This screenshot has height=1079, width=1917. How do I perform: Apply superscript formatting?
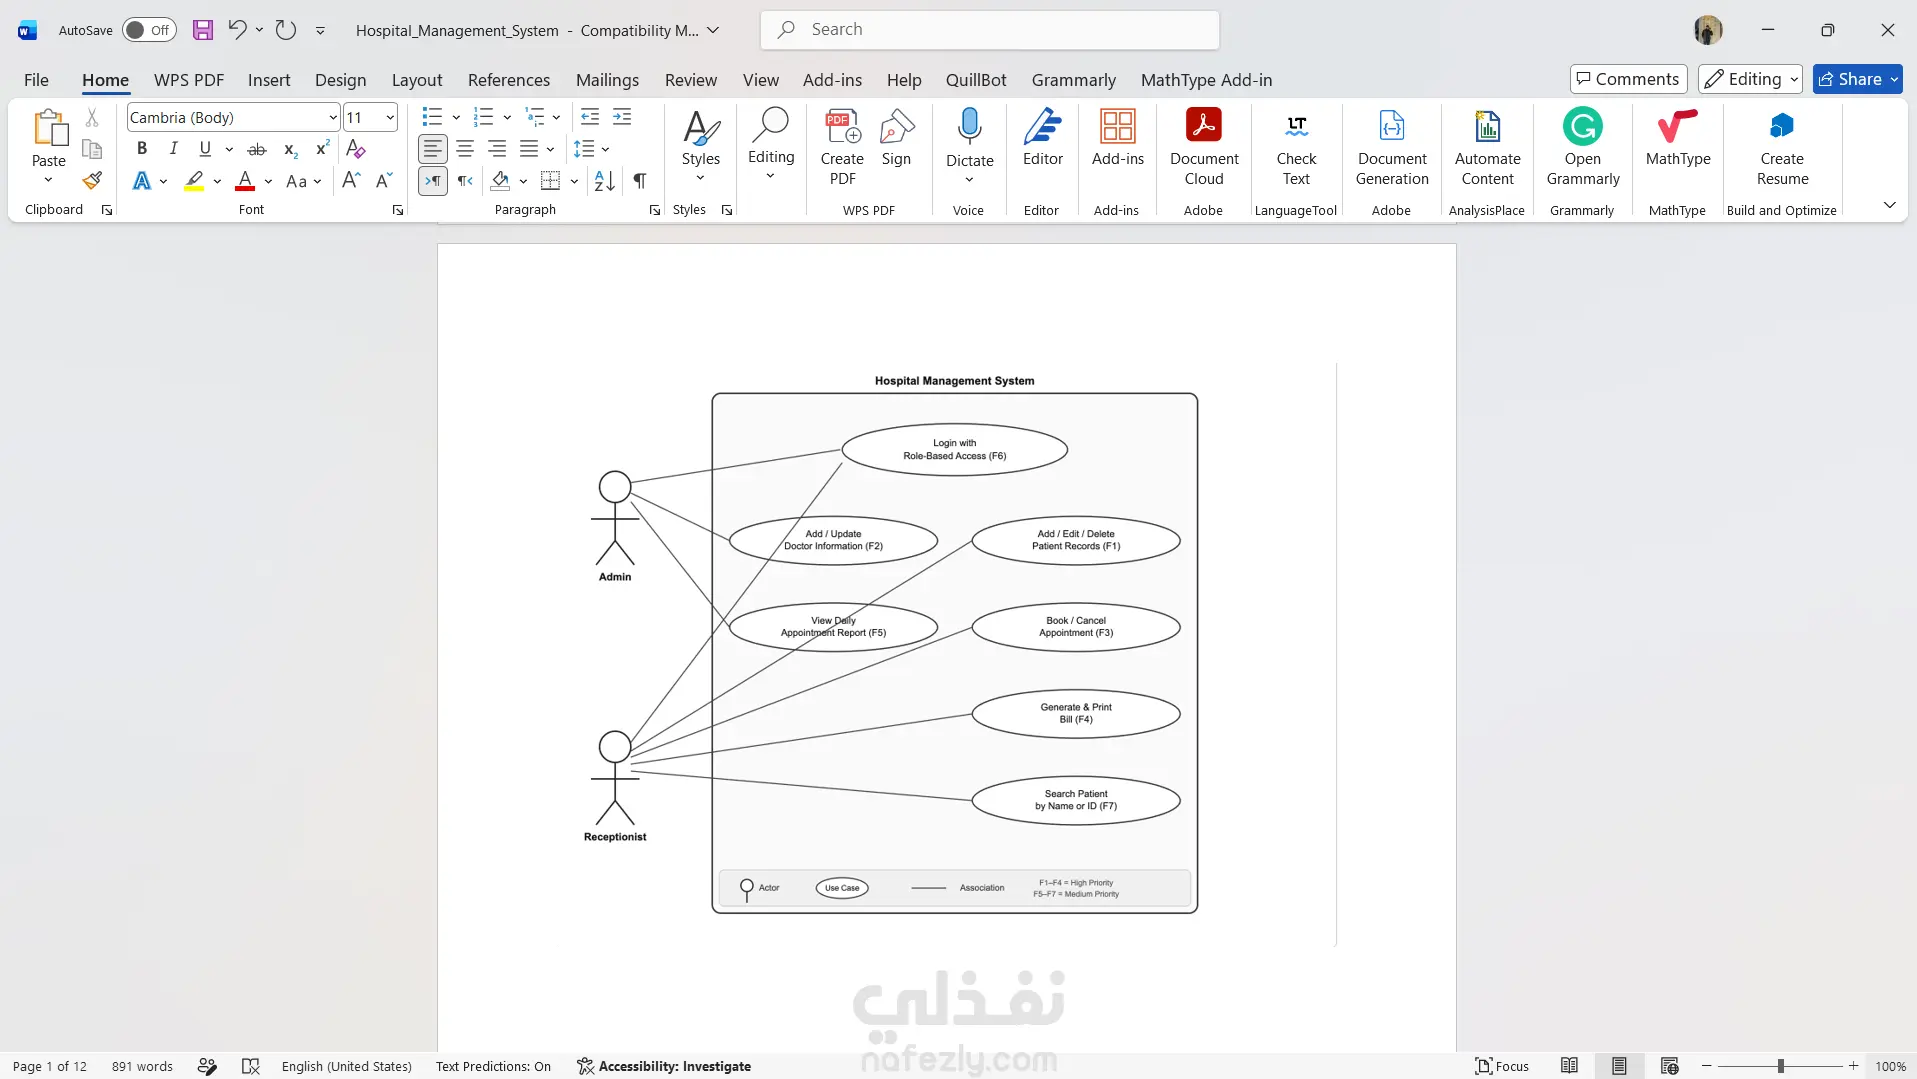[x=322, y=149]
